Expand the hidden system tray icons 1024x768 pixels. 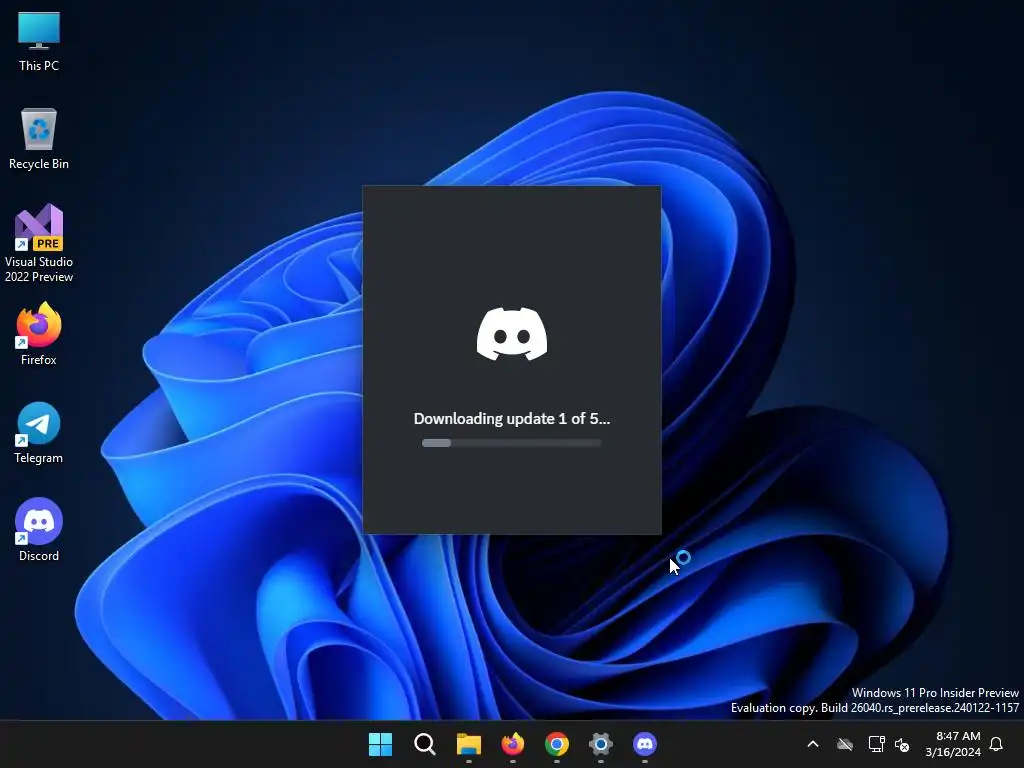813,744
